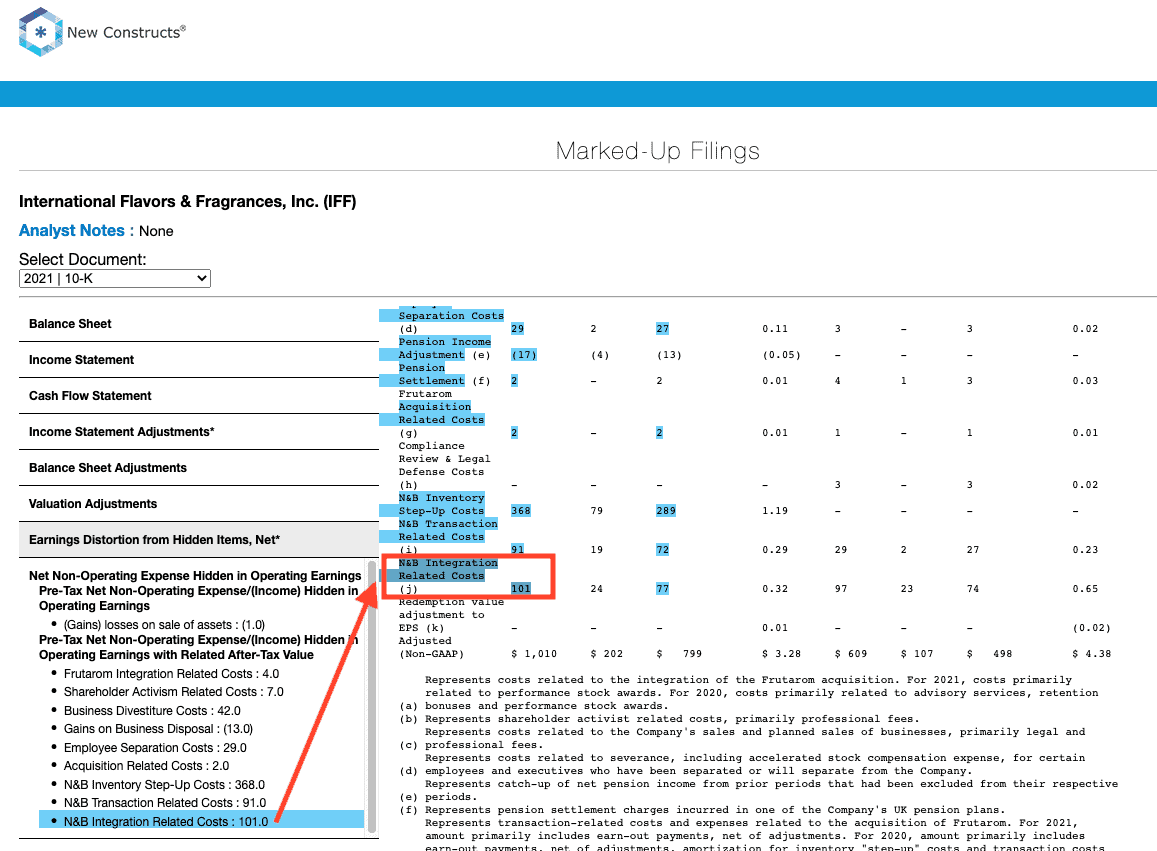
Task: Open the Income Statement section
Action: 198,359
